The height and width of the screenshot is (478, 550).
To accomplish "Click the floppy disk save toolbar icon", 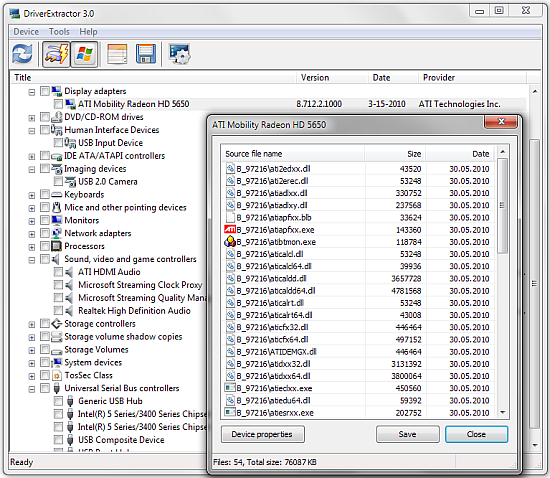I will [146, 54].
